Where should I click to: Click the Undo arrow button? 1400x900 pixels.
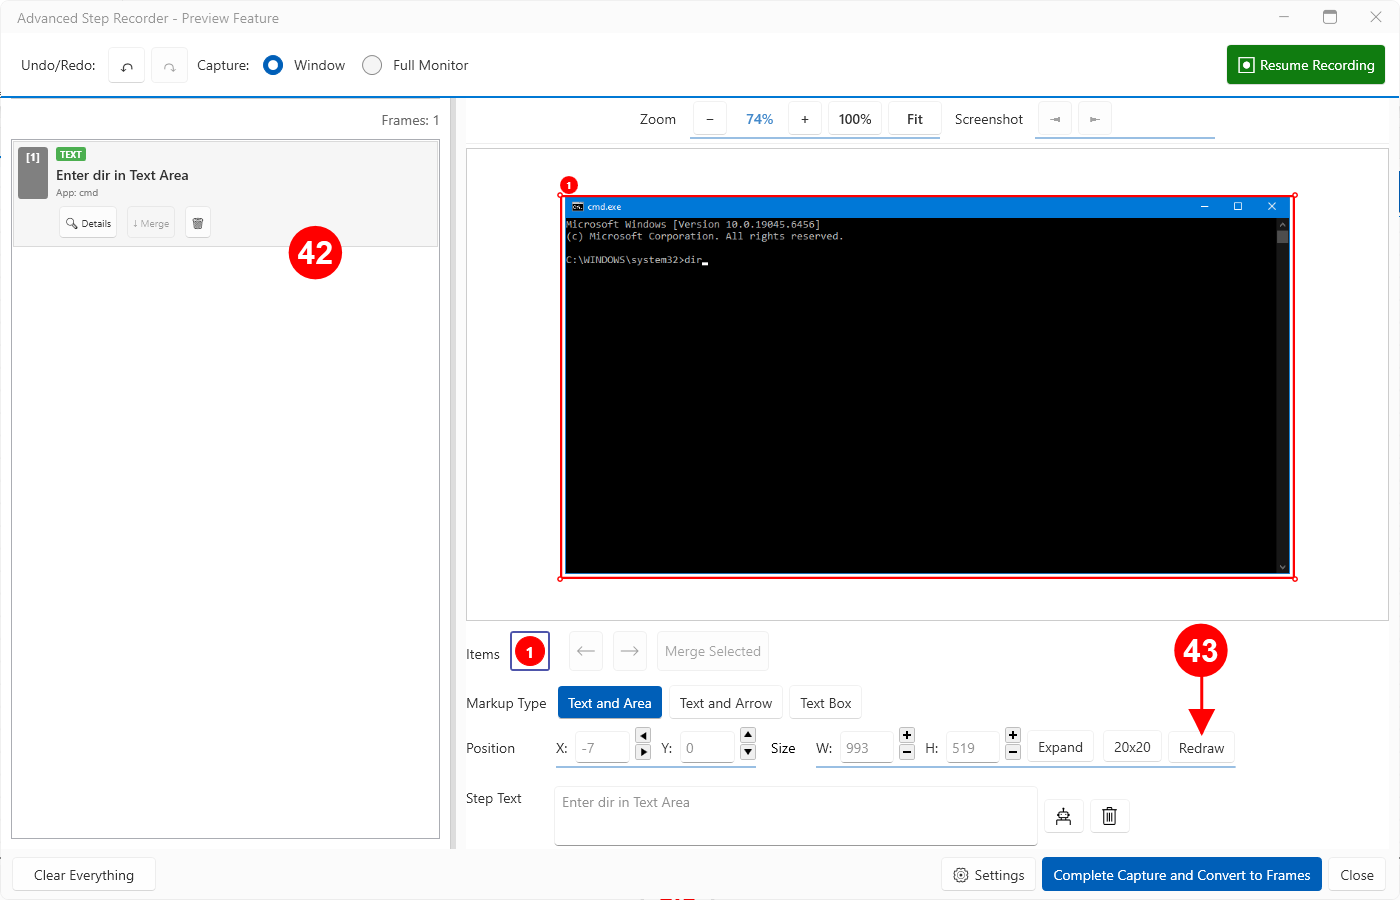click(127, 66)
